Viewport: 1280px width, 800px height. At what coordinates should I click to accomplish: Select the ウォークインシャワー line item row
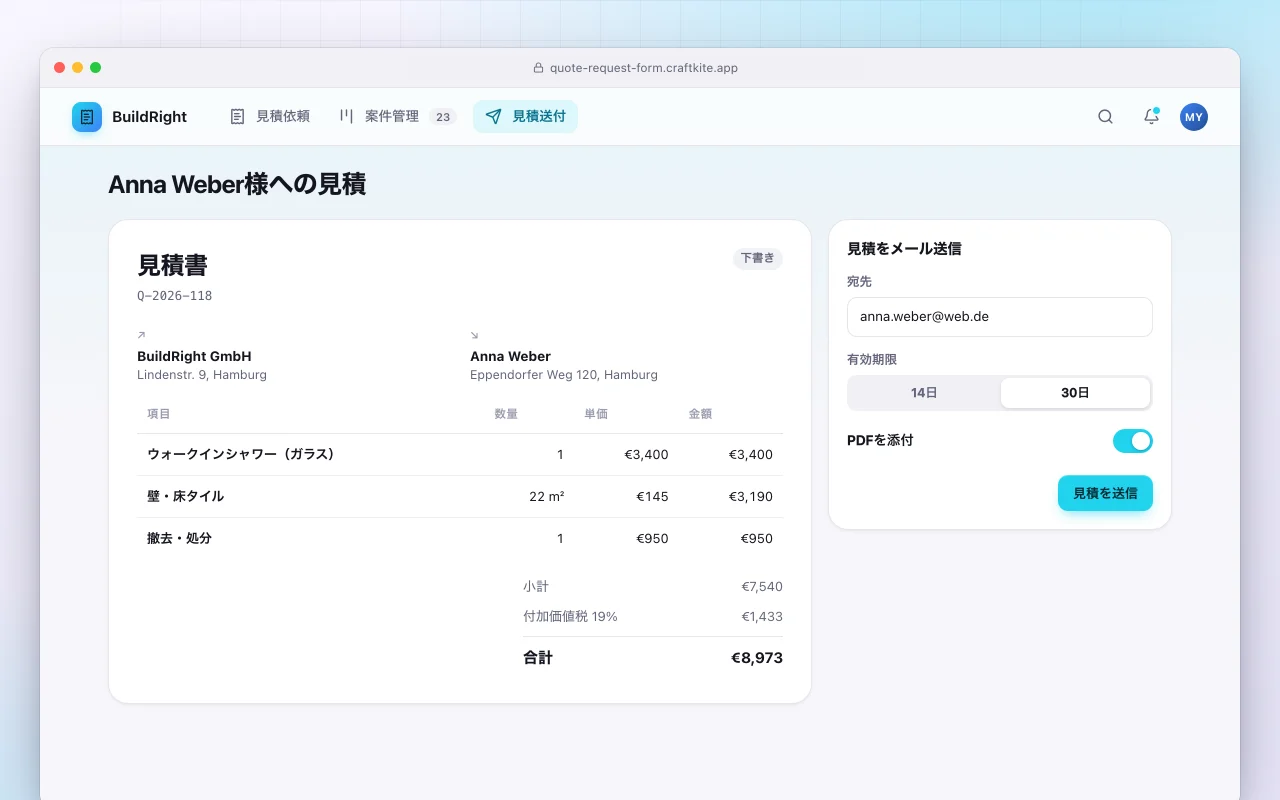pyautogui.click(x=460, y=455)
